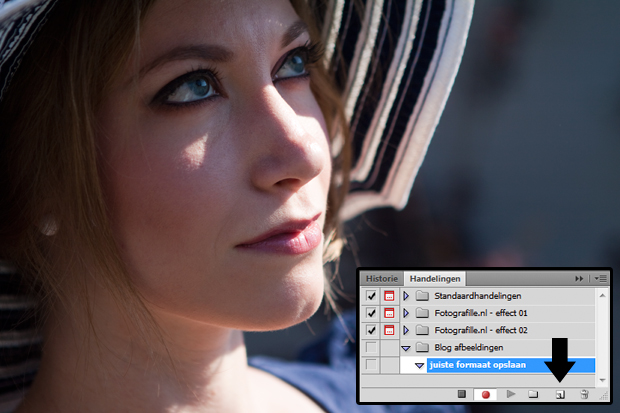Uncheck the Standaardhandelingen checkbox
The image size is (620, 413).
(x=371, y=296)
